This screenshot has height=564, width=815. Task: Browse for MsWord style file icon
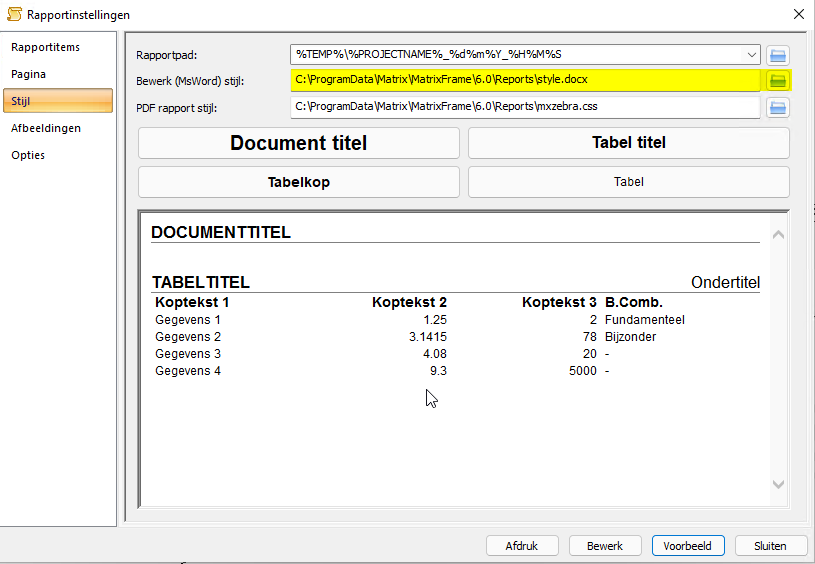(778, 81)
